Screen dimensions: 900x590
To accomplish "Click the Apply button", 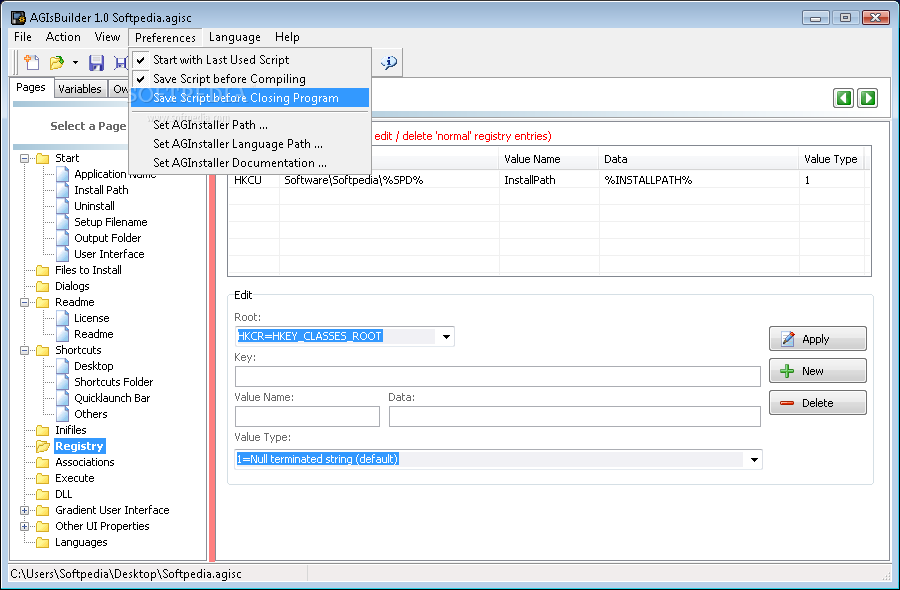I will click(817, 339).
